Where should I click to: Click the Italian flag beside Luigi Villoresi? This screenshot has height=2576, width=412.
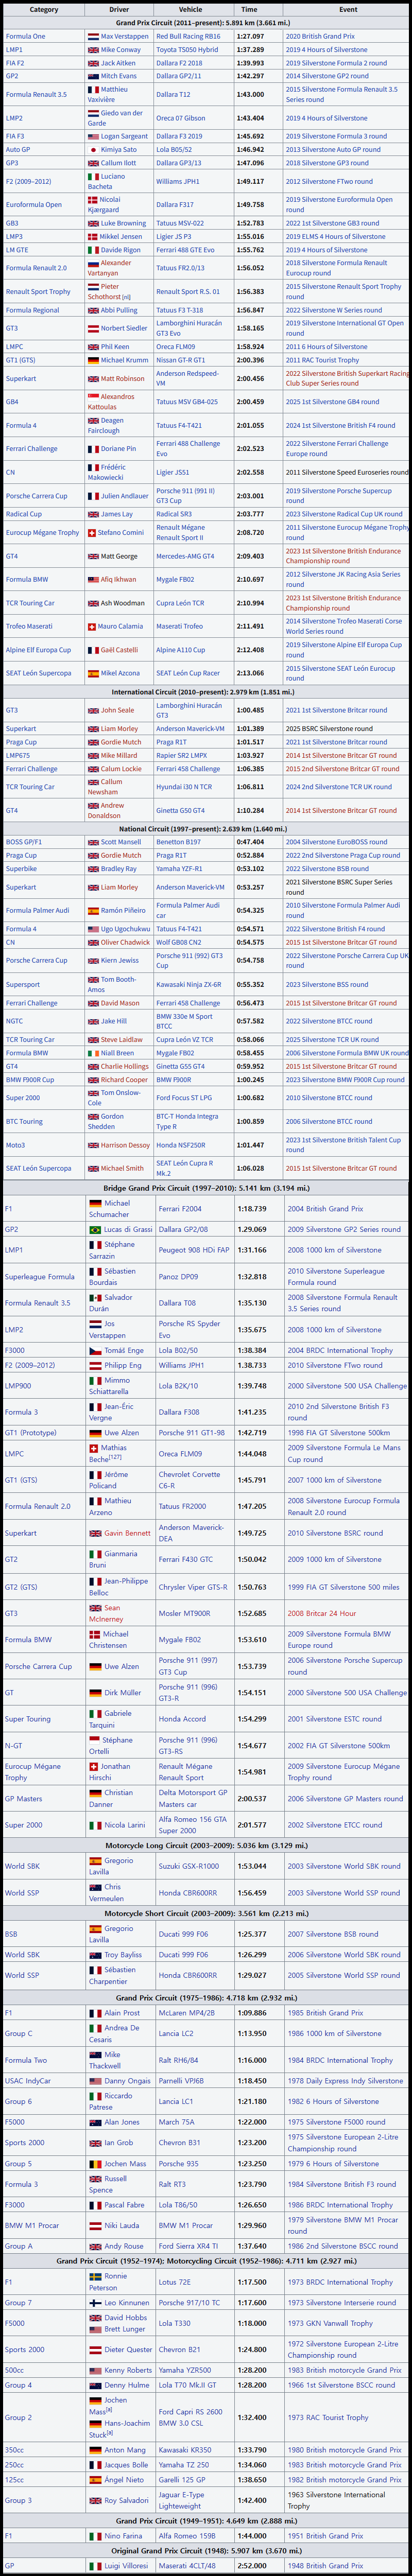tap(96, 2566)
